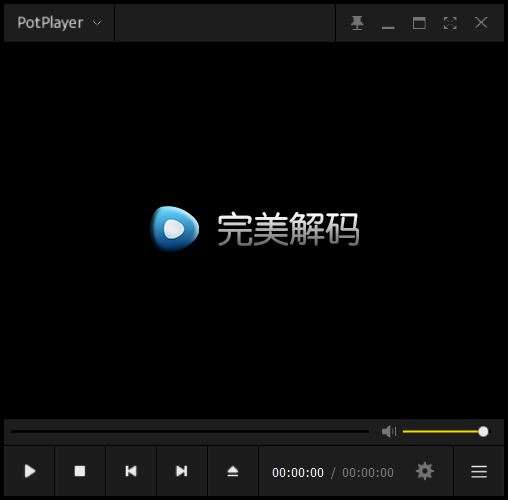This screenshot has width=508, height=500.
Task: Click the playback seek bar
Action: 190,431
